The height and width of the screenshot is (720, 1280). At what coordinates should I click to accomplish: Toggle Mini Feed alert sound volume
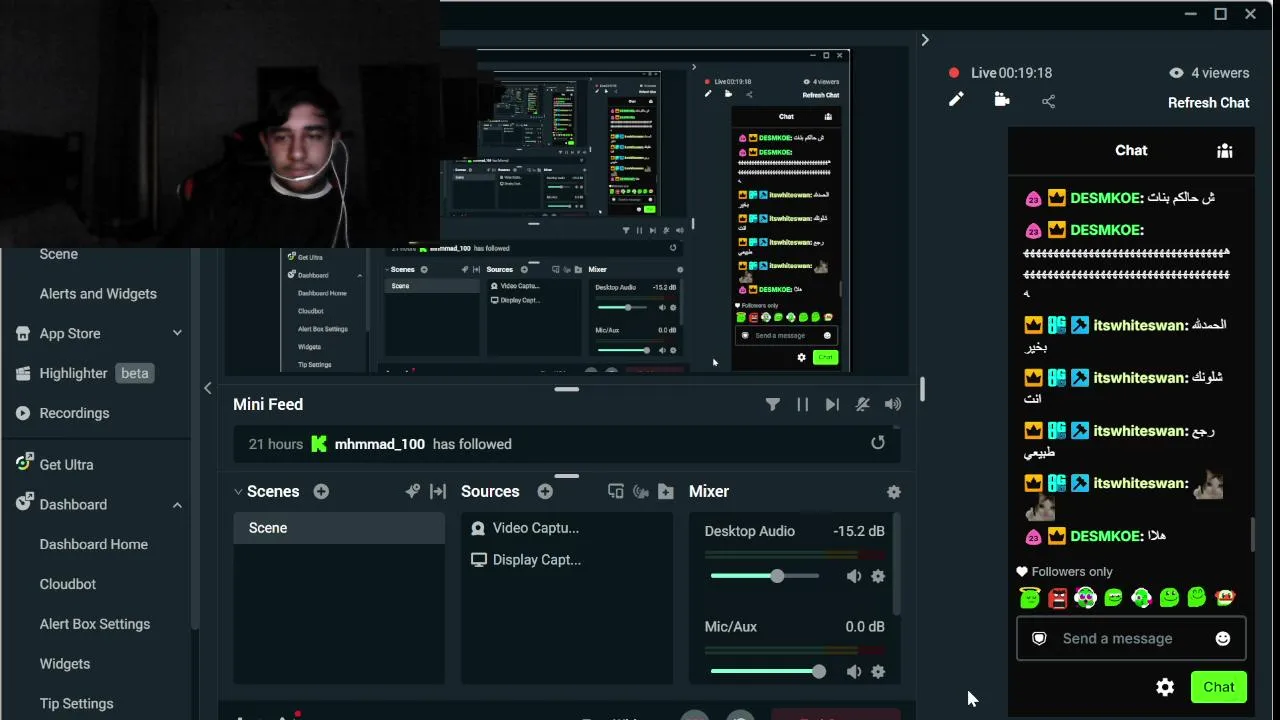click(893, 404)
